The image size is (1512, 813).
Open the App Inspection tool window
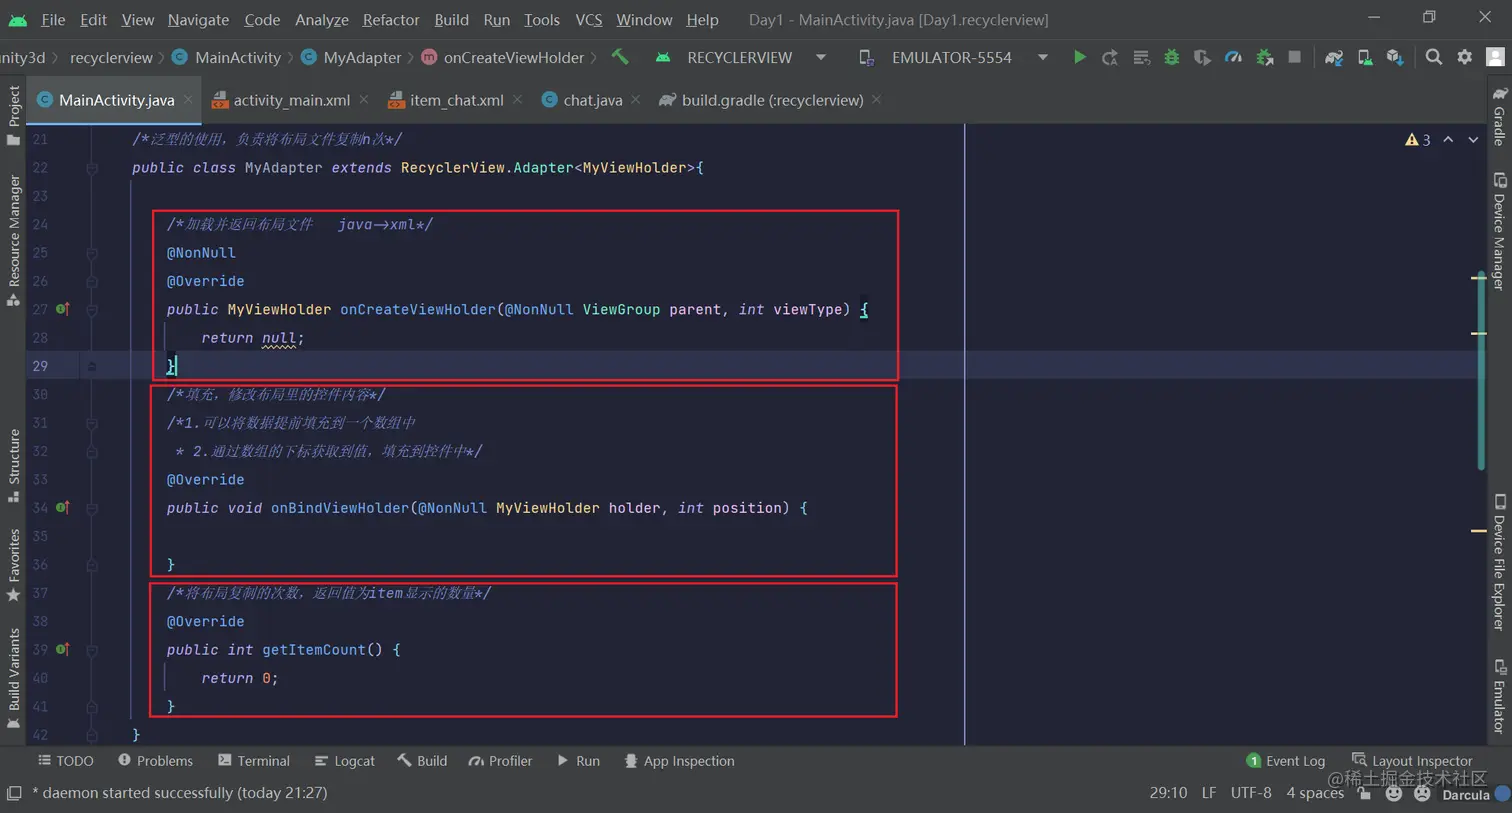click(x=679, y=761)
